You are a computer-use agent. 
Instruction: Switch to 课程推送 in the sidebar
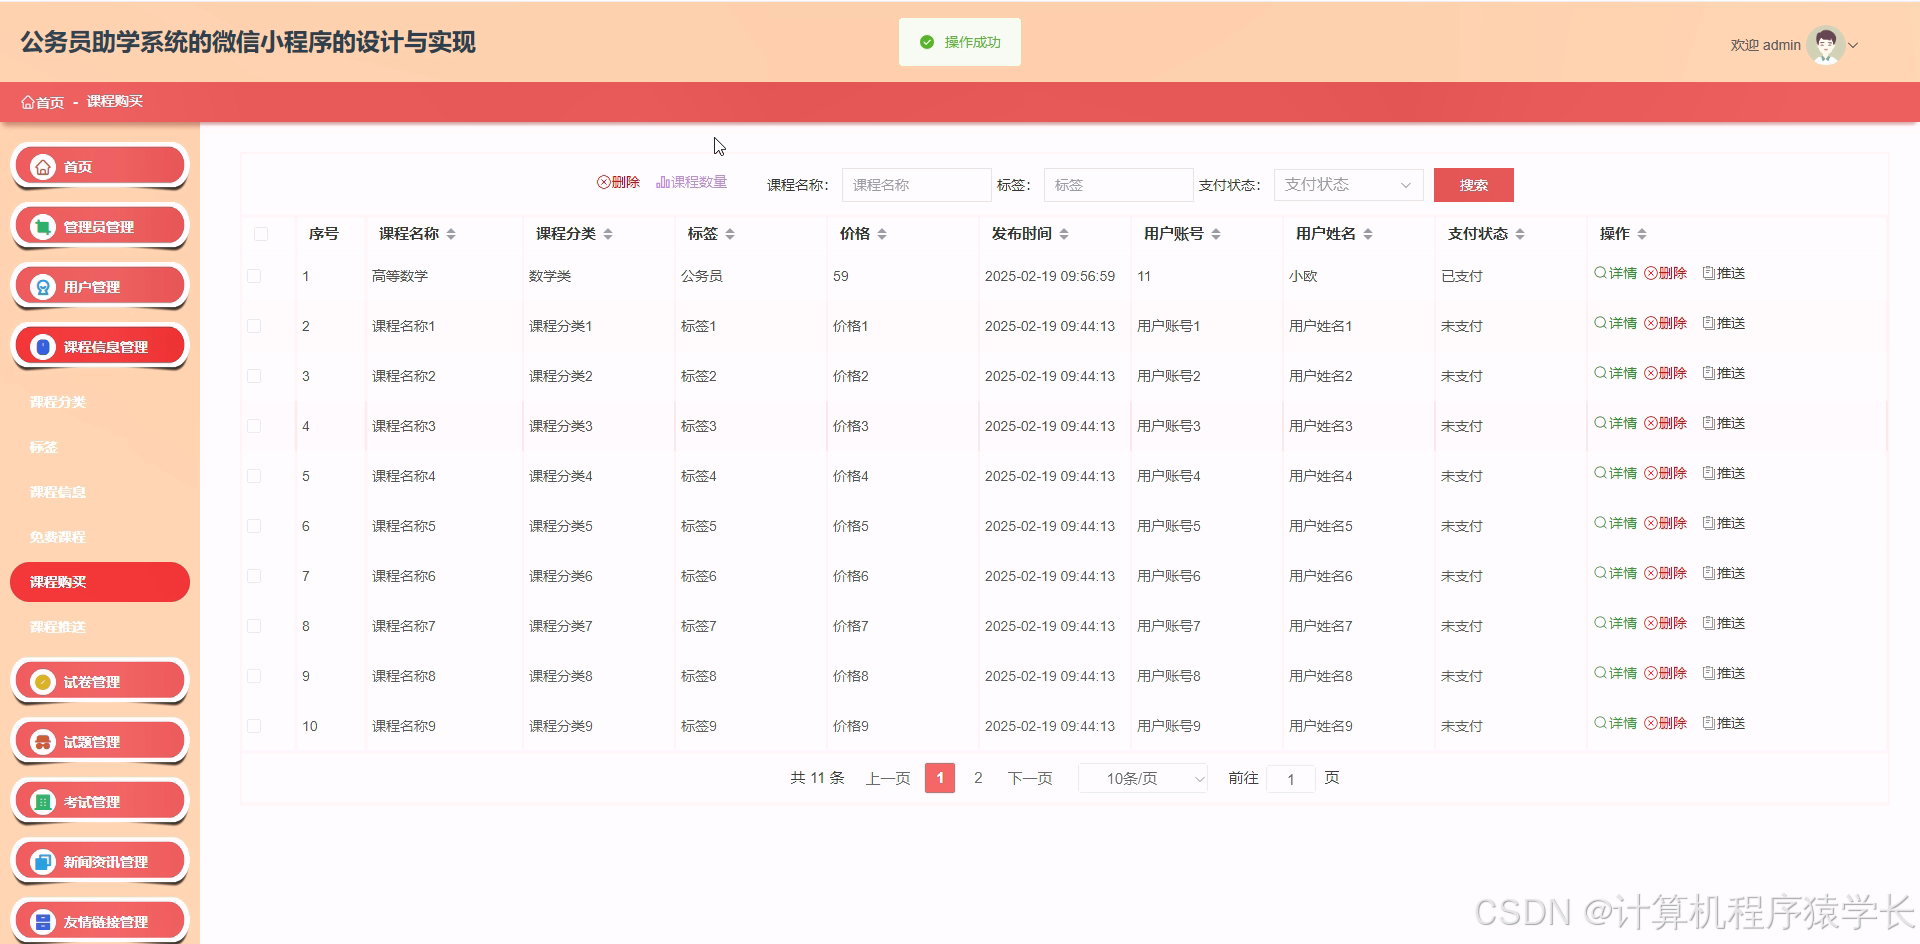click(56, 627)
